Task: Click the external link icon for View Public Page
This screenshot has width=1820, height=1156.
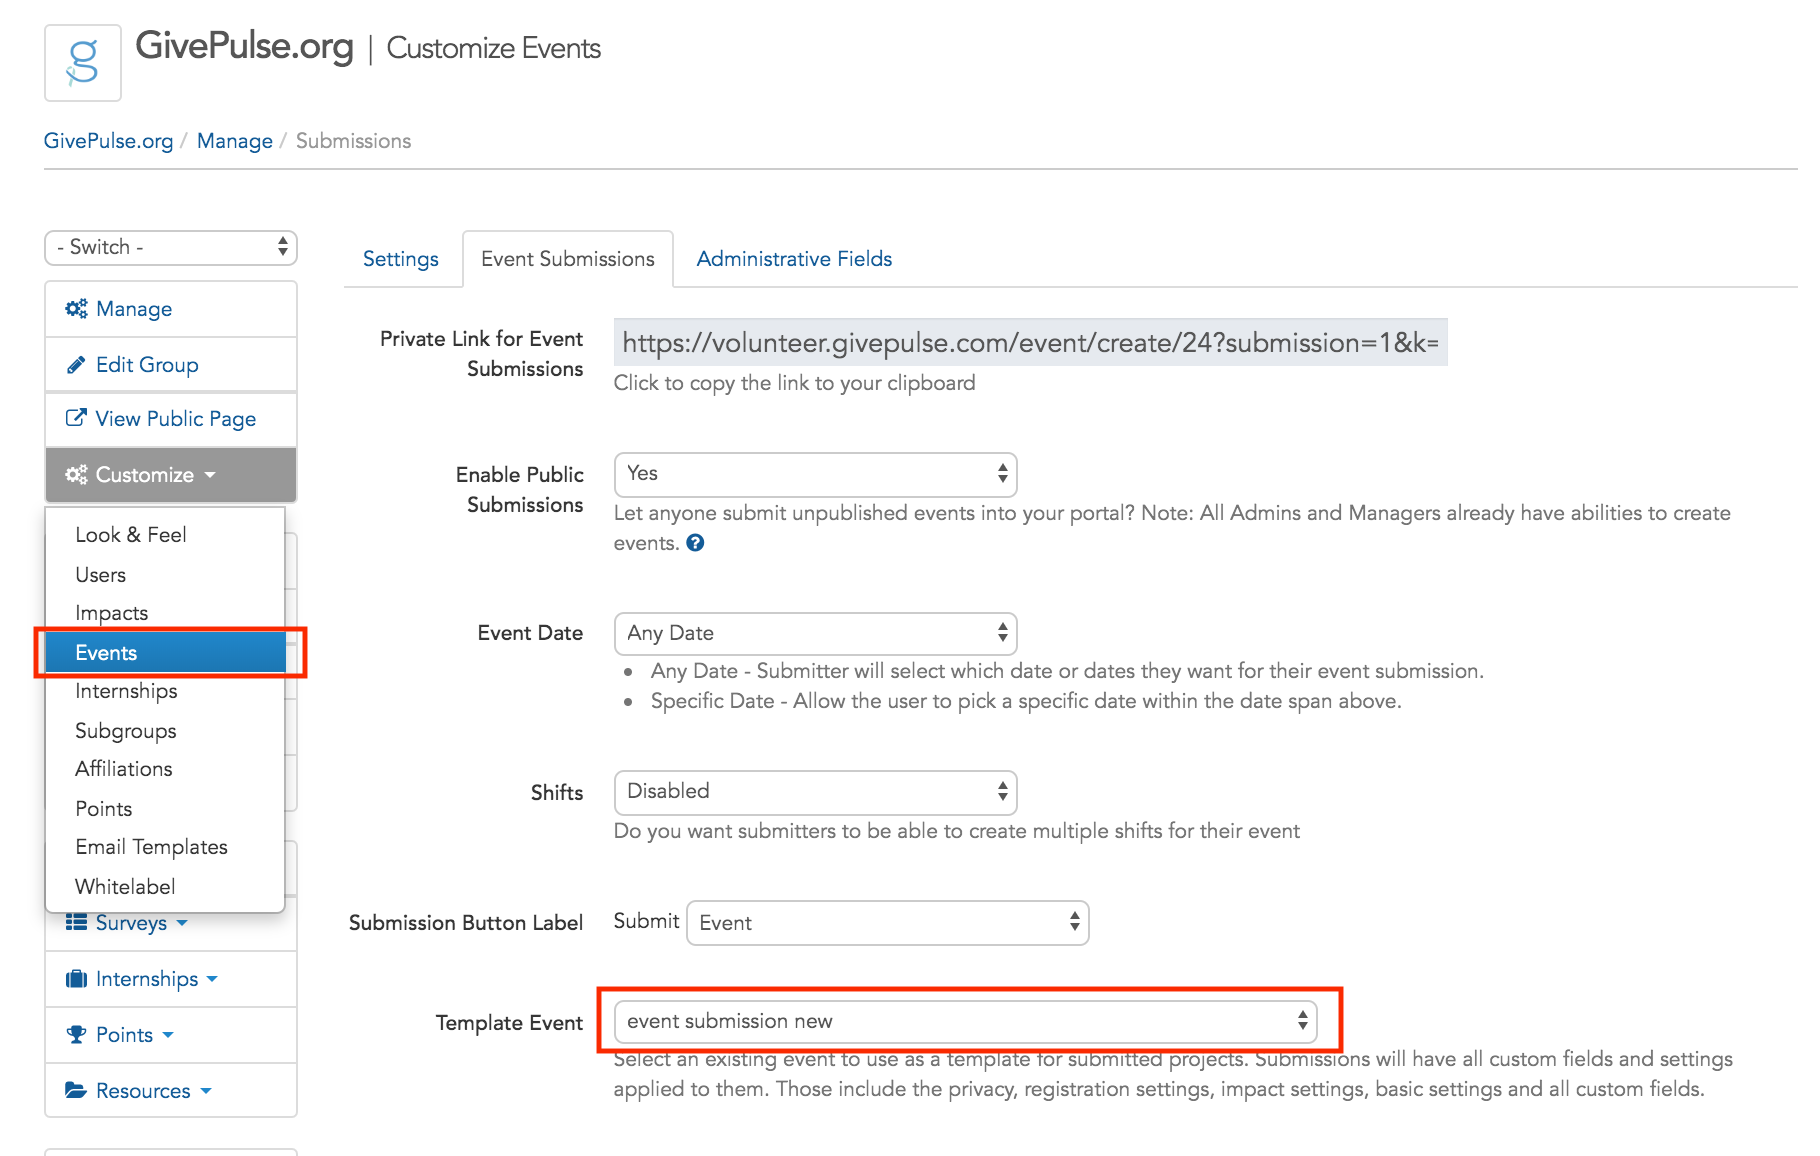Action: coord(76,418)
